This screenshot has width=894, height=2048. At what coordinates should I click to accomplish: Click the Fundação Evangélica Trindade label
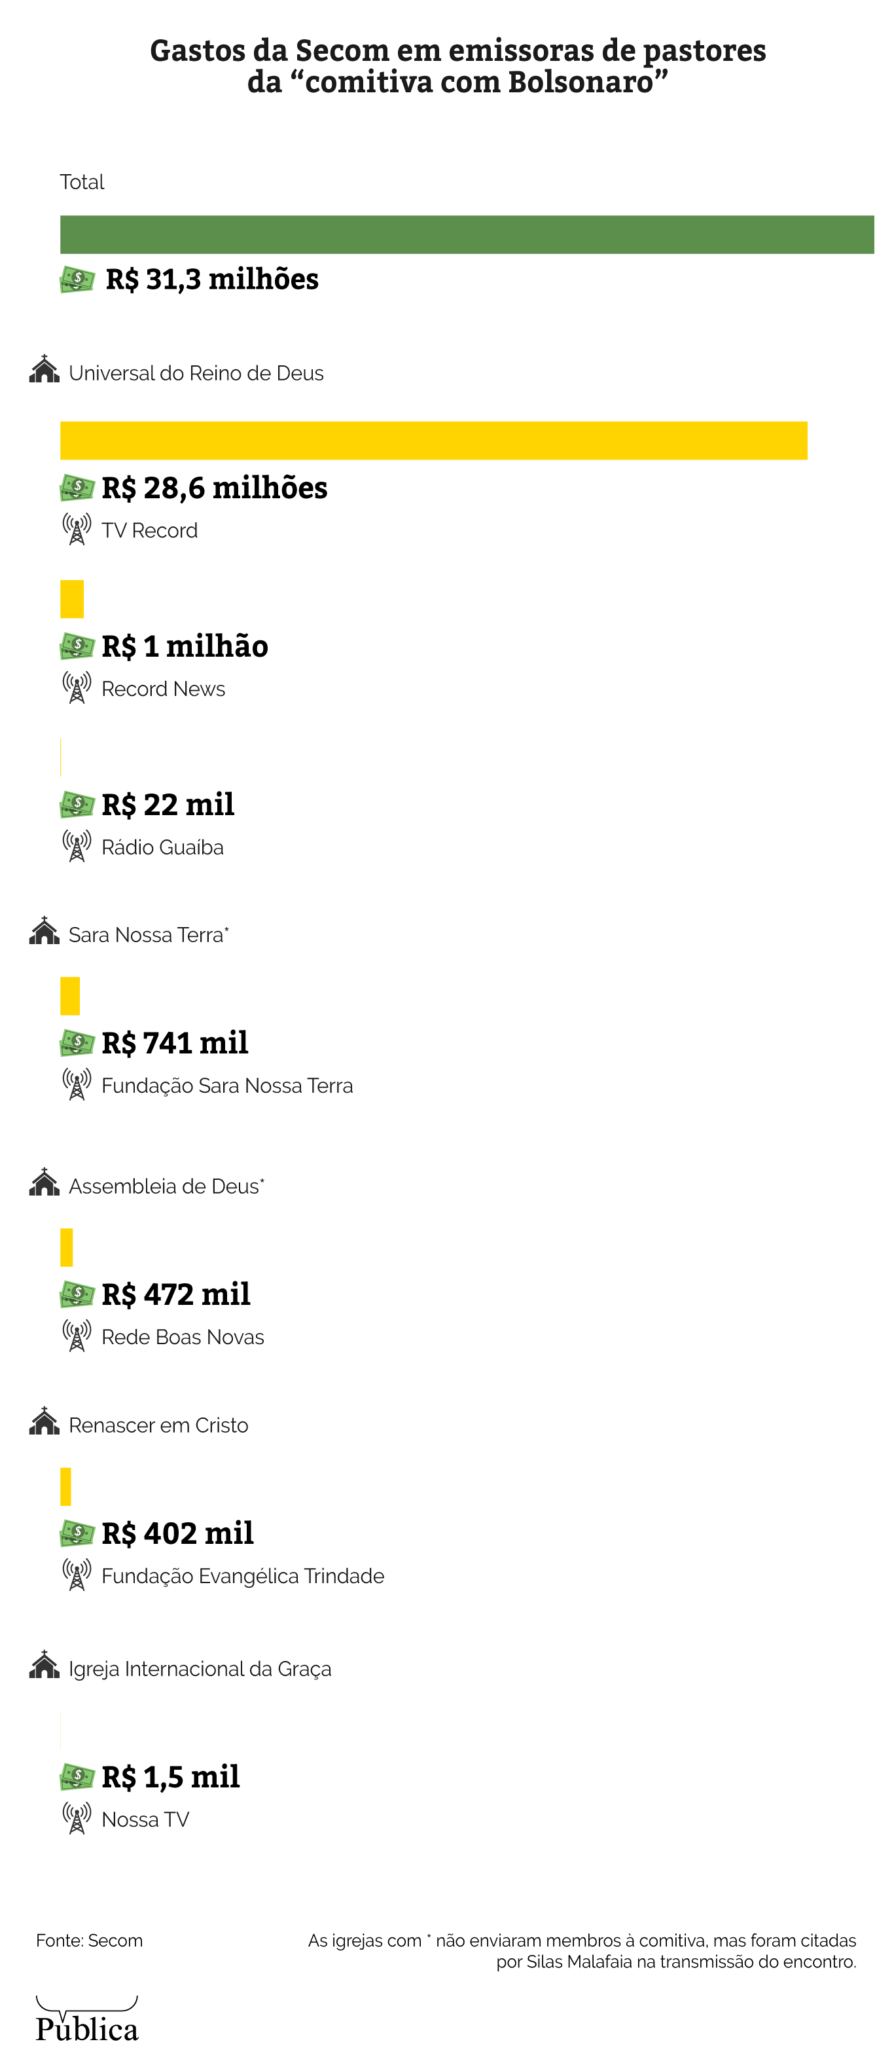pos(243,1576)
